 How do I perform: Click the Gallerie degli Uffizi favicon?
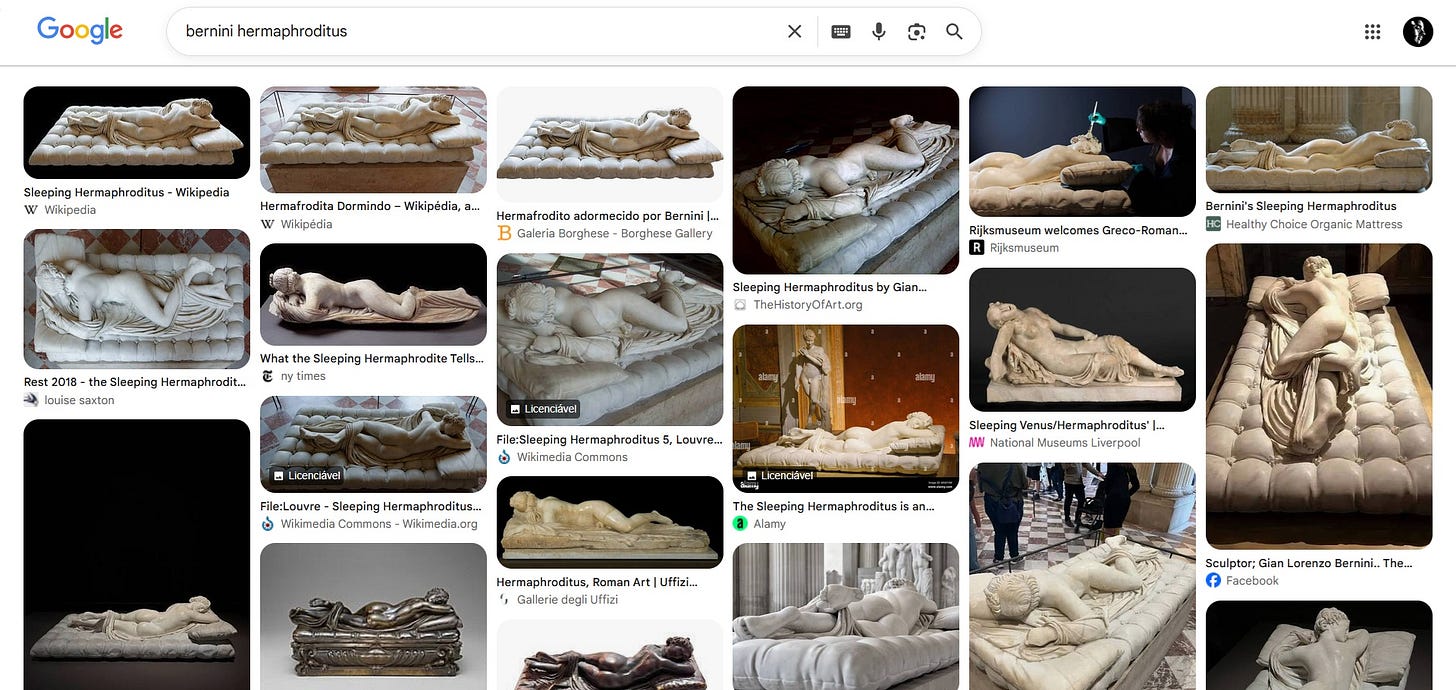tap(504, 599)
